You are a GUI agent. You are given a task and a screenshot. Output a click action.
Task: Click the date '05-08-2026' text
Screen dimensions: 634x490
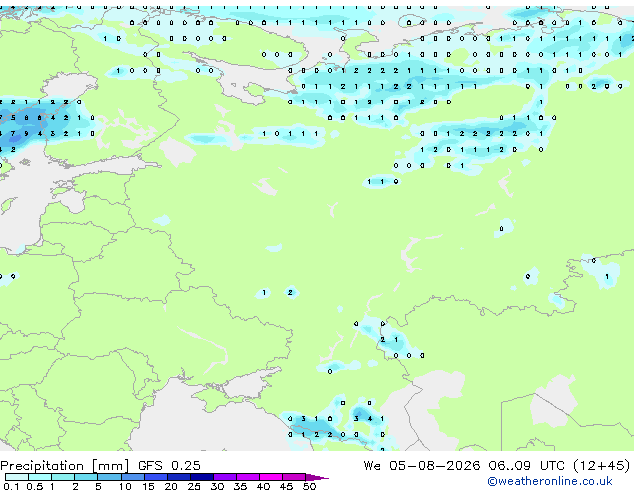pyautogui.click(x=435, y=465)
